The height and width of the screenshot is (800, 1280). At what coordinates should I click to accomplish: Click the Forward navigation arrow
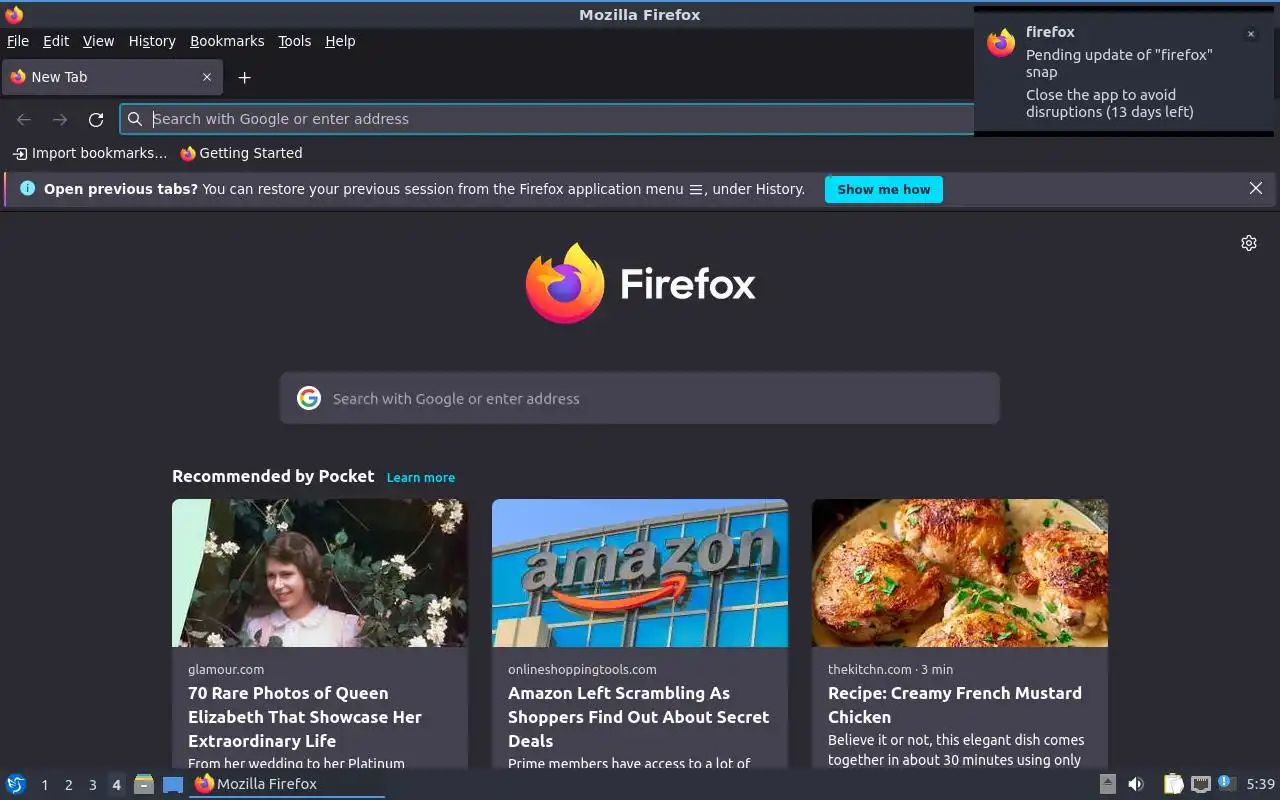point(60,119)
